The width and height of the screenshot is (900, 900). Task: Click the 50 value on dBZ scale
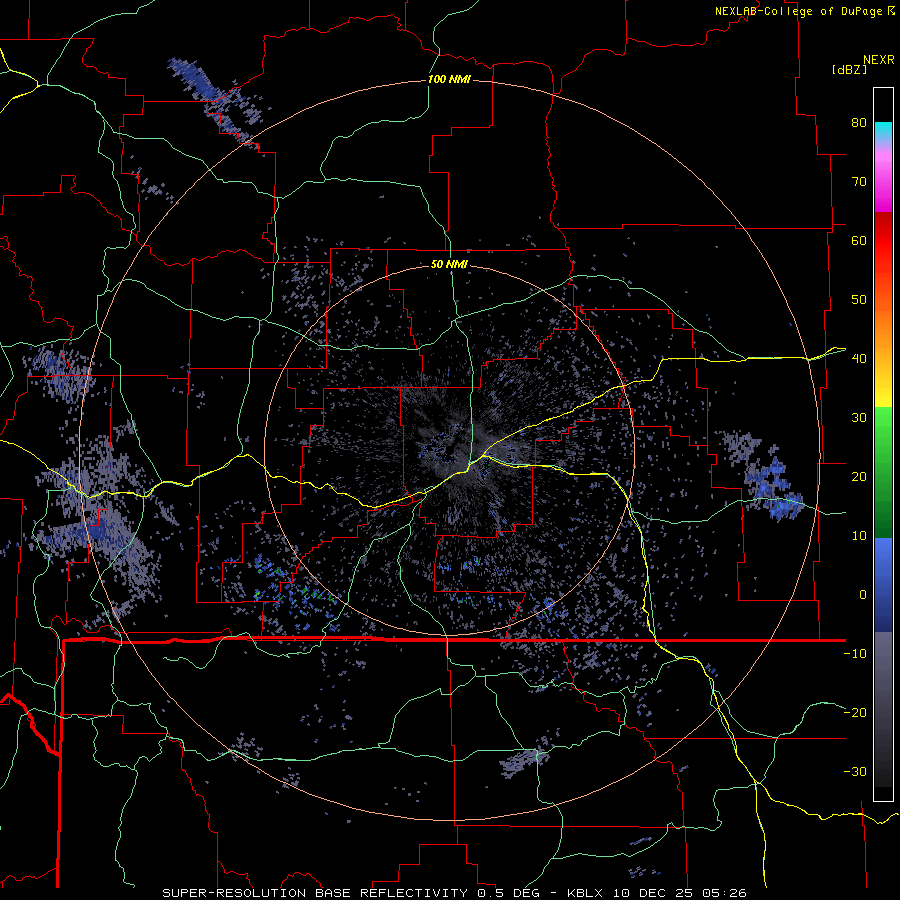point(859,300)
